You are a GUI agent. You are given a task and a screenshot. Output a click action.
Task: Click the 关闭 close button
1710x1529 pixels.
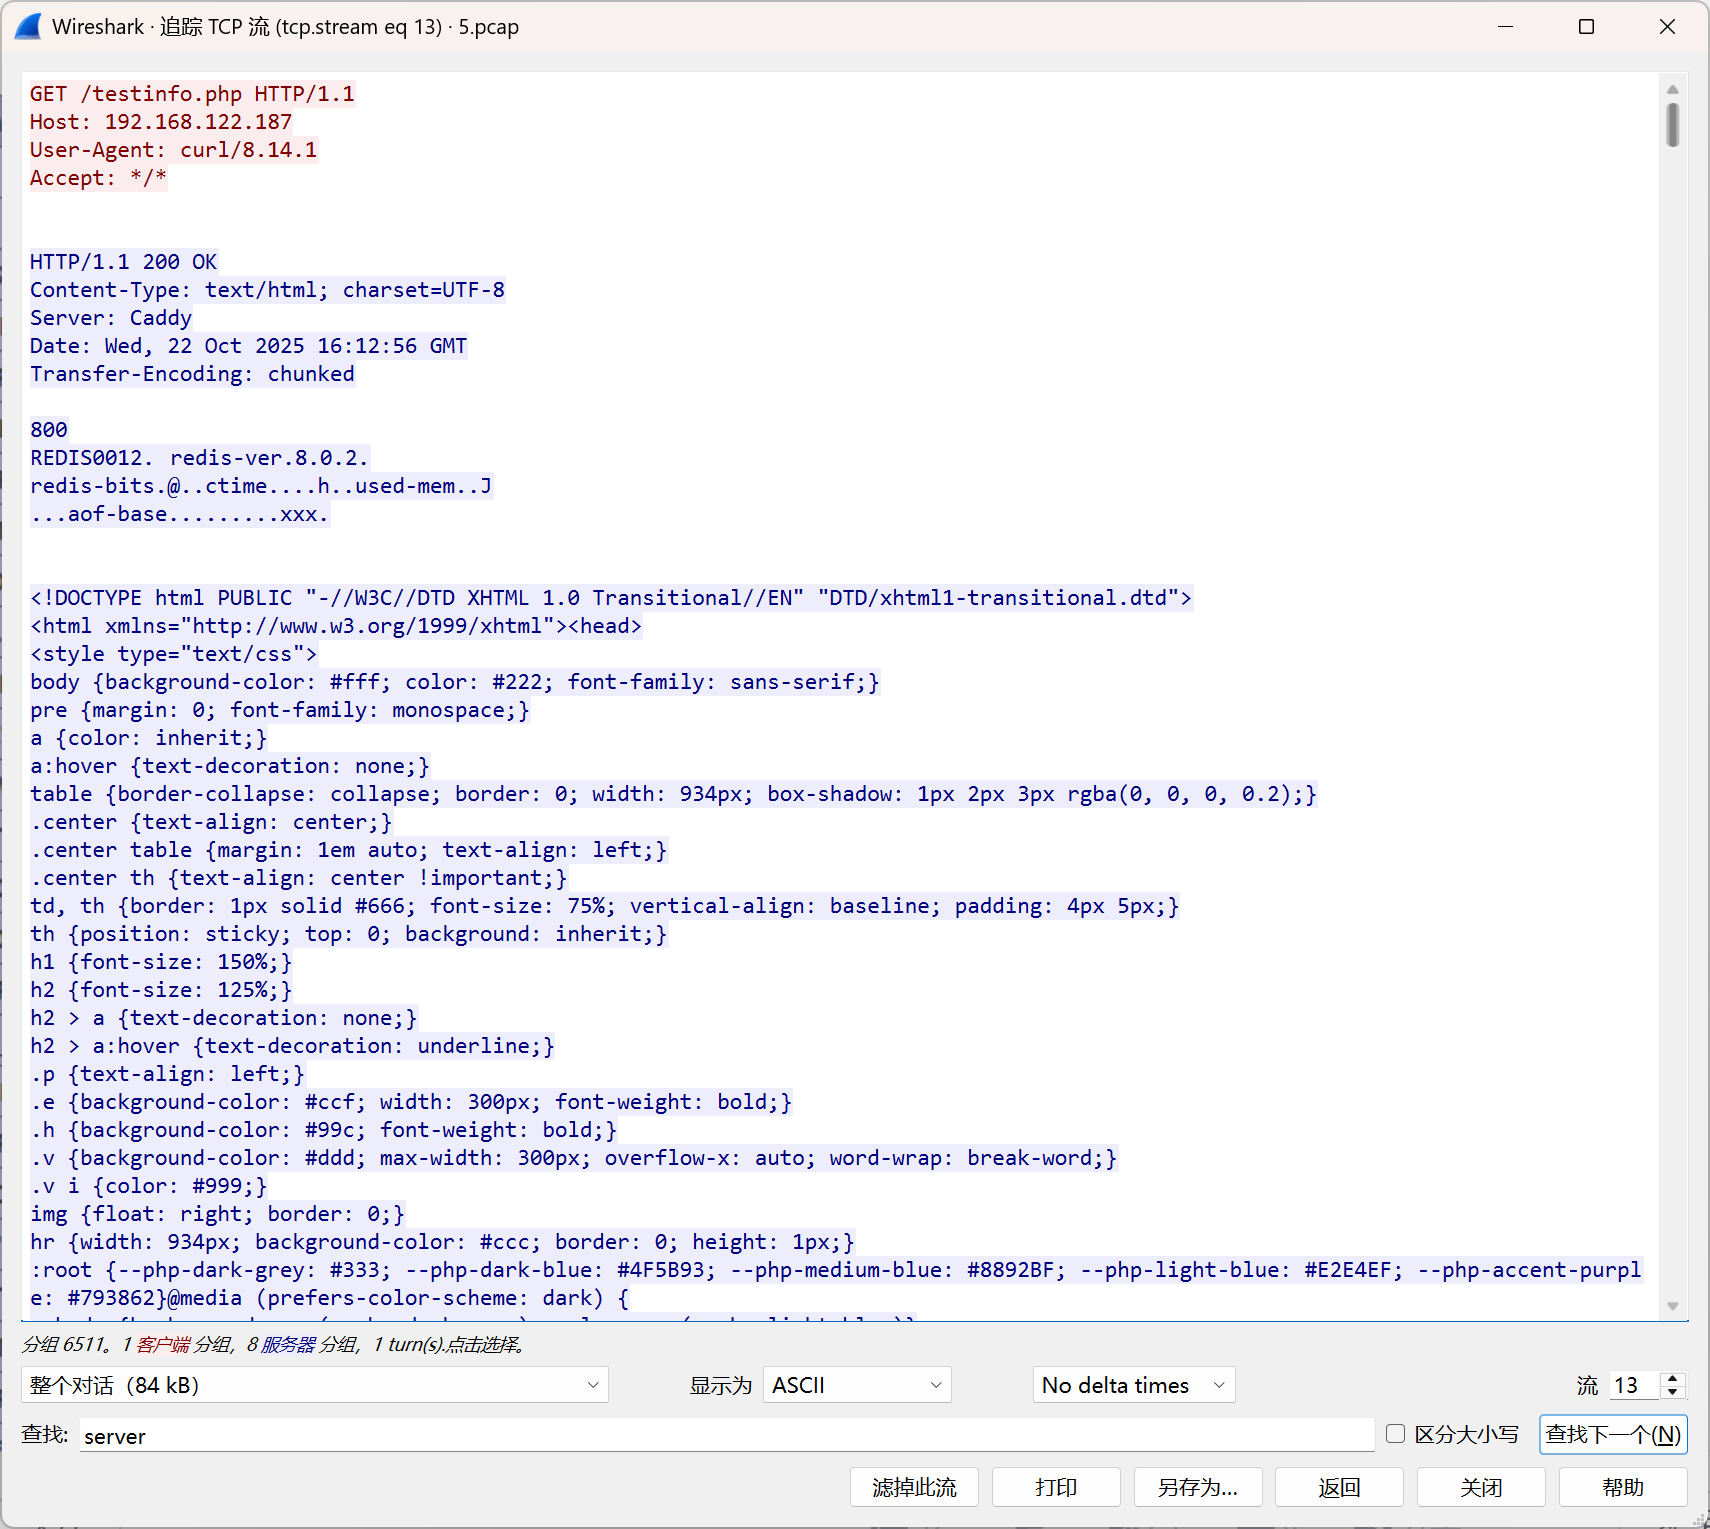1482,1487
